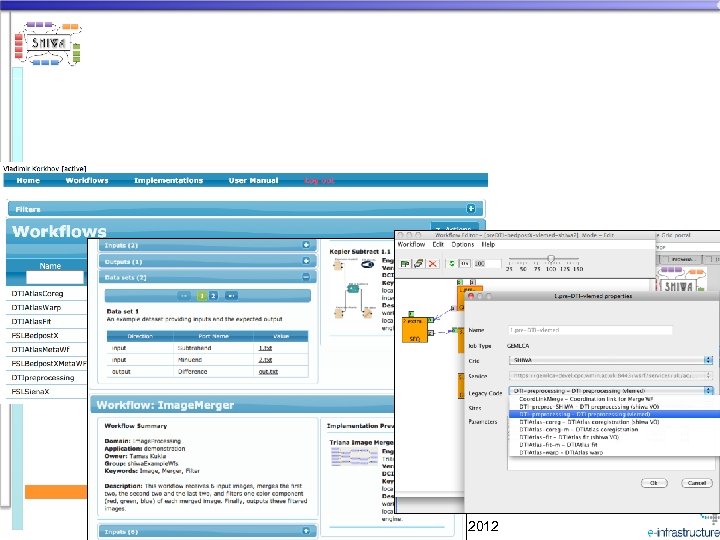Click the Direction column header in data set table
720x540 pixels.
[140, 336]
